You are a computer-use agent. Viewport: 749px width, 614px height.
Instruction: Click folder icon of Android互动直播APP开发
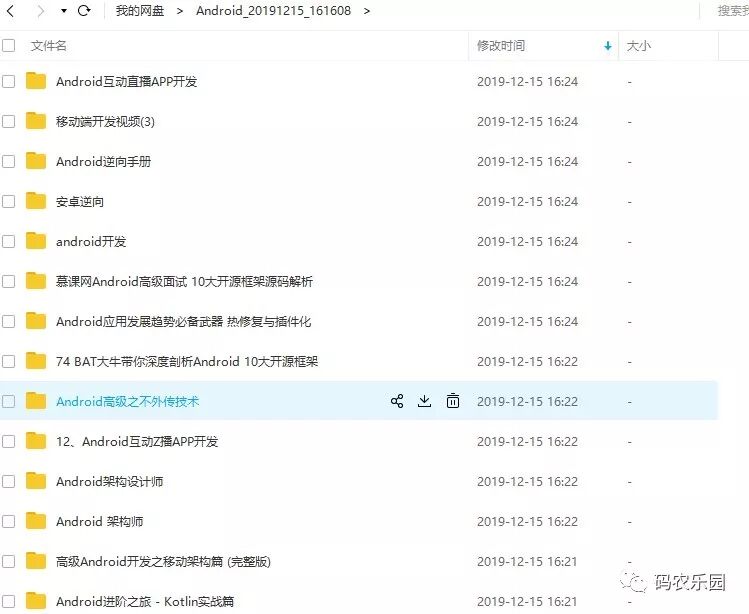pos(36,81)
